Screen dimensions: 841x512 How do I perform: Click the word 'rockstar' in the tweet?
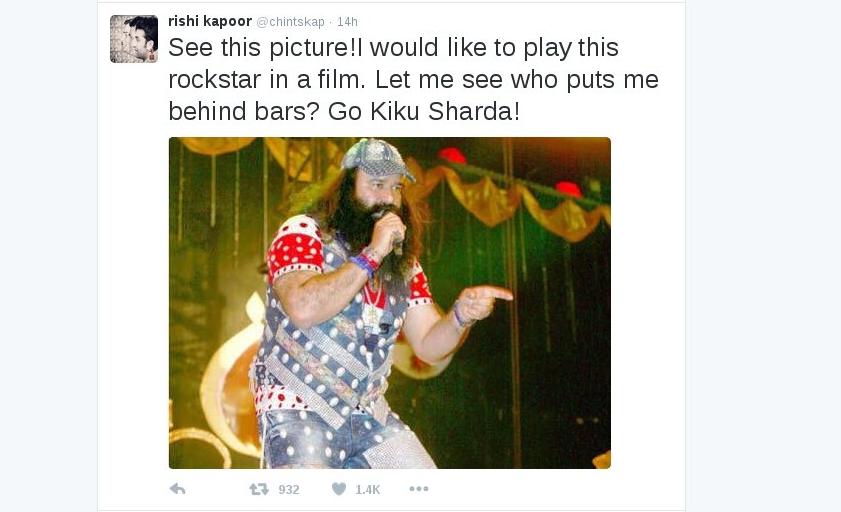click(x=215, y=79)
